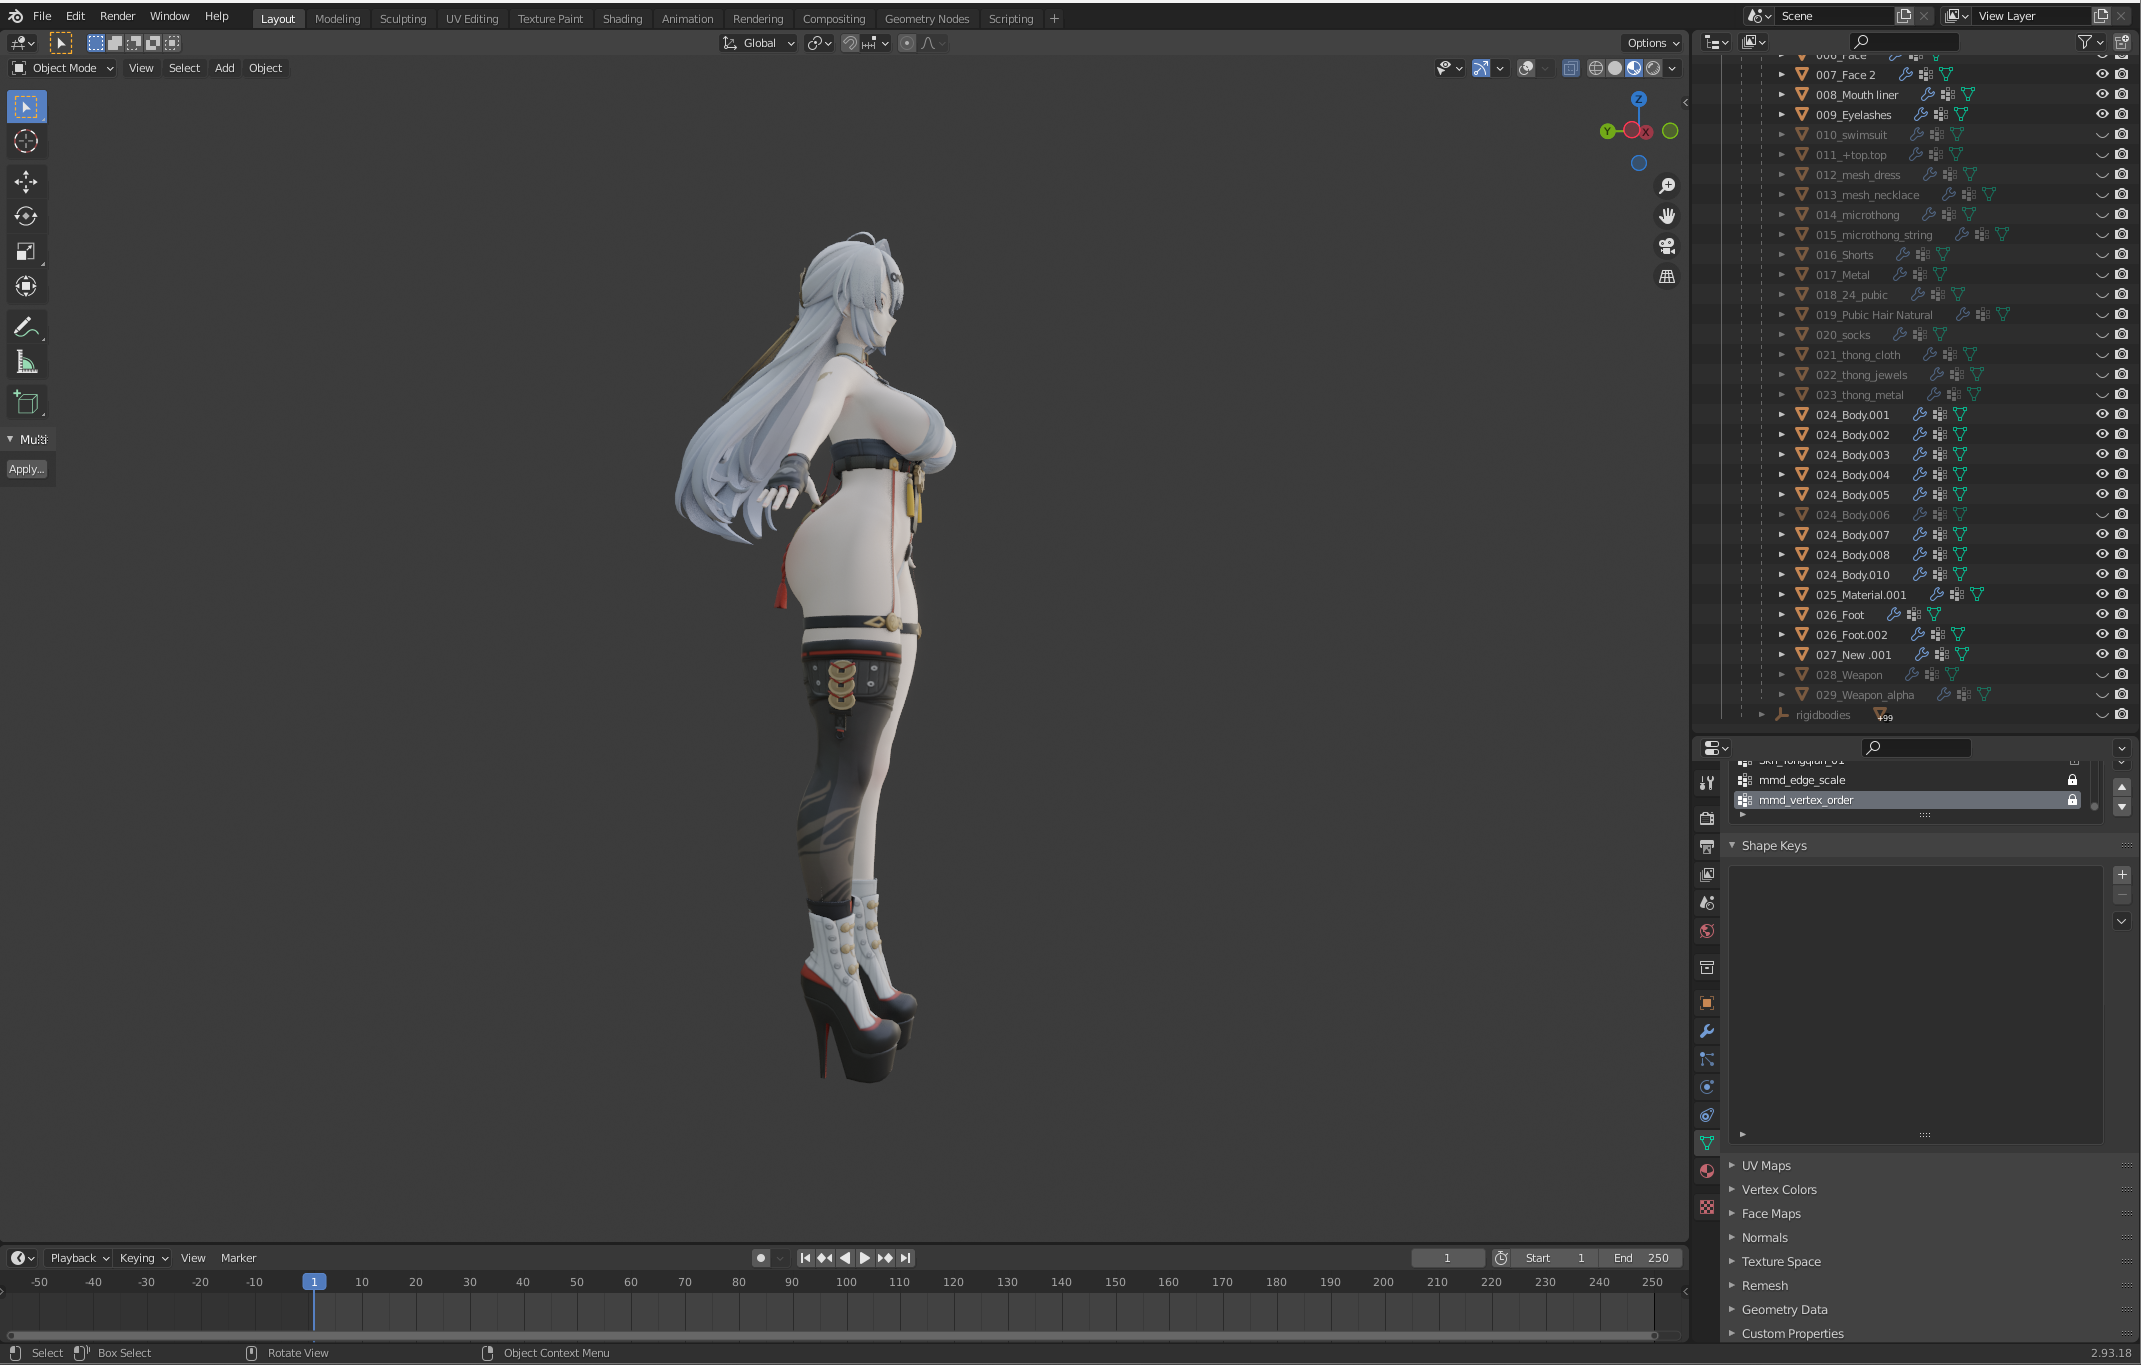
Task: Toggle proportional editing in header
Action: tap(907, 43)
